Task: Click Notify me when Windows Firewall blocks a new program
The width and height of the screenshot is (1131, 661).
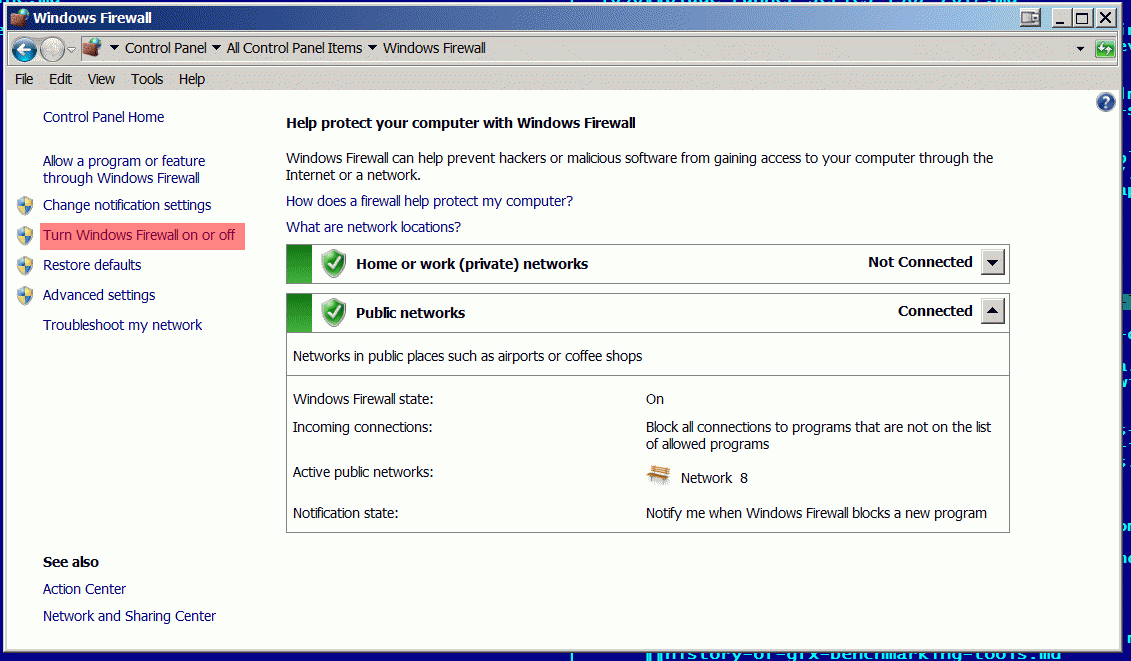Action: 816,513
